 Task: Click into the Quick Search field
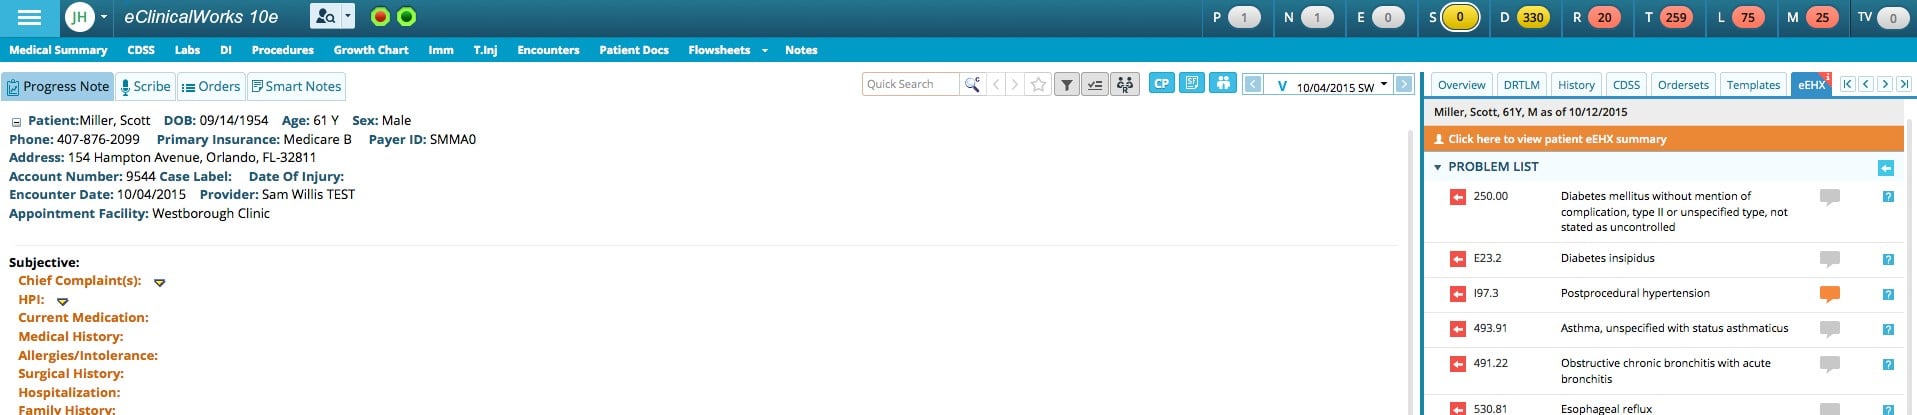[909, 85]
